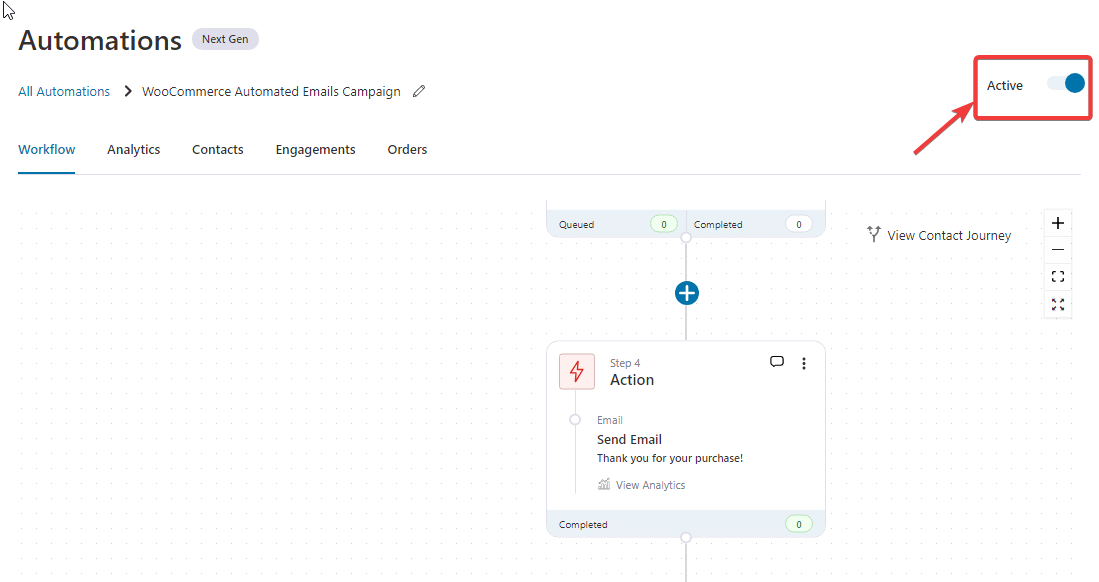This screenshot has height=582, width=1099.
Task: Click the zoom in plus control
Action: click(1058, 223)
